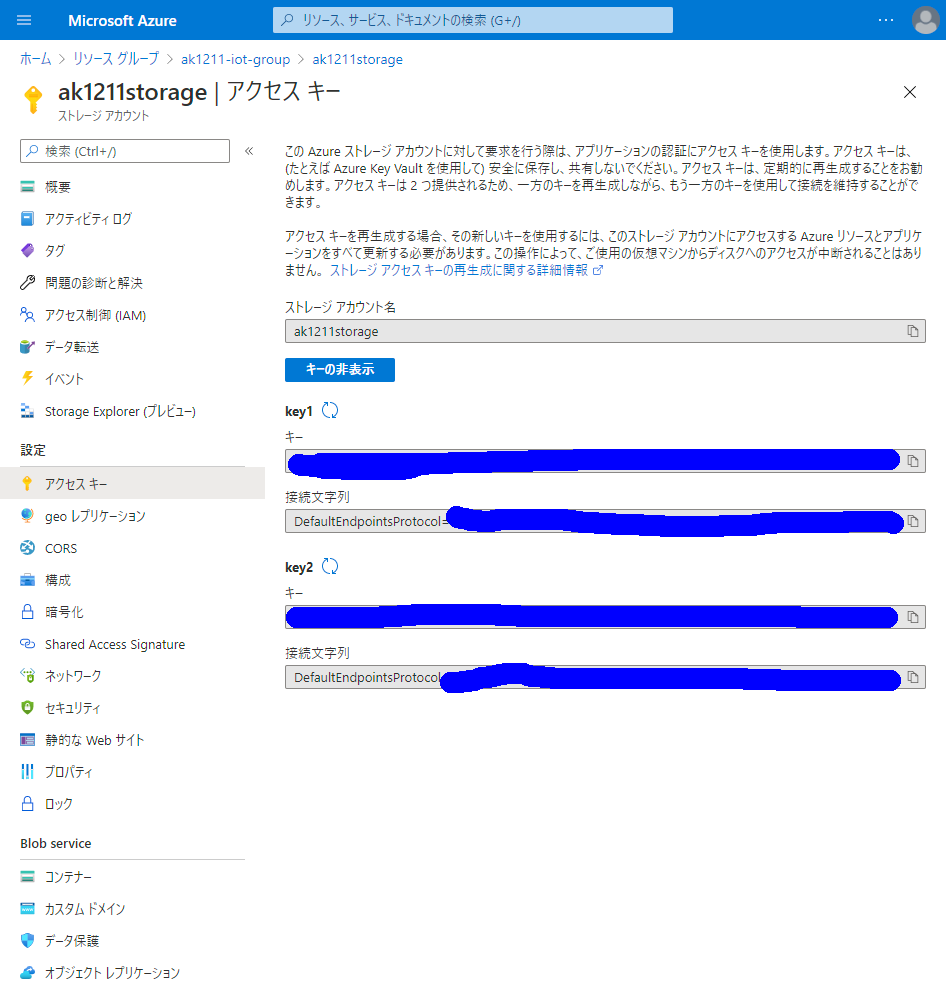Select Shared Access Signature in sidebar

coord(114,645)
